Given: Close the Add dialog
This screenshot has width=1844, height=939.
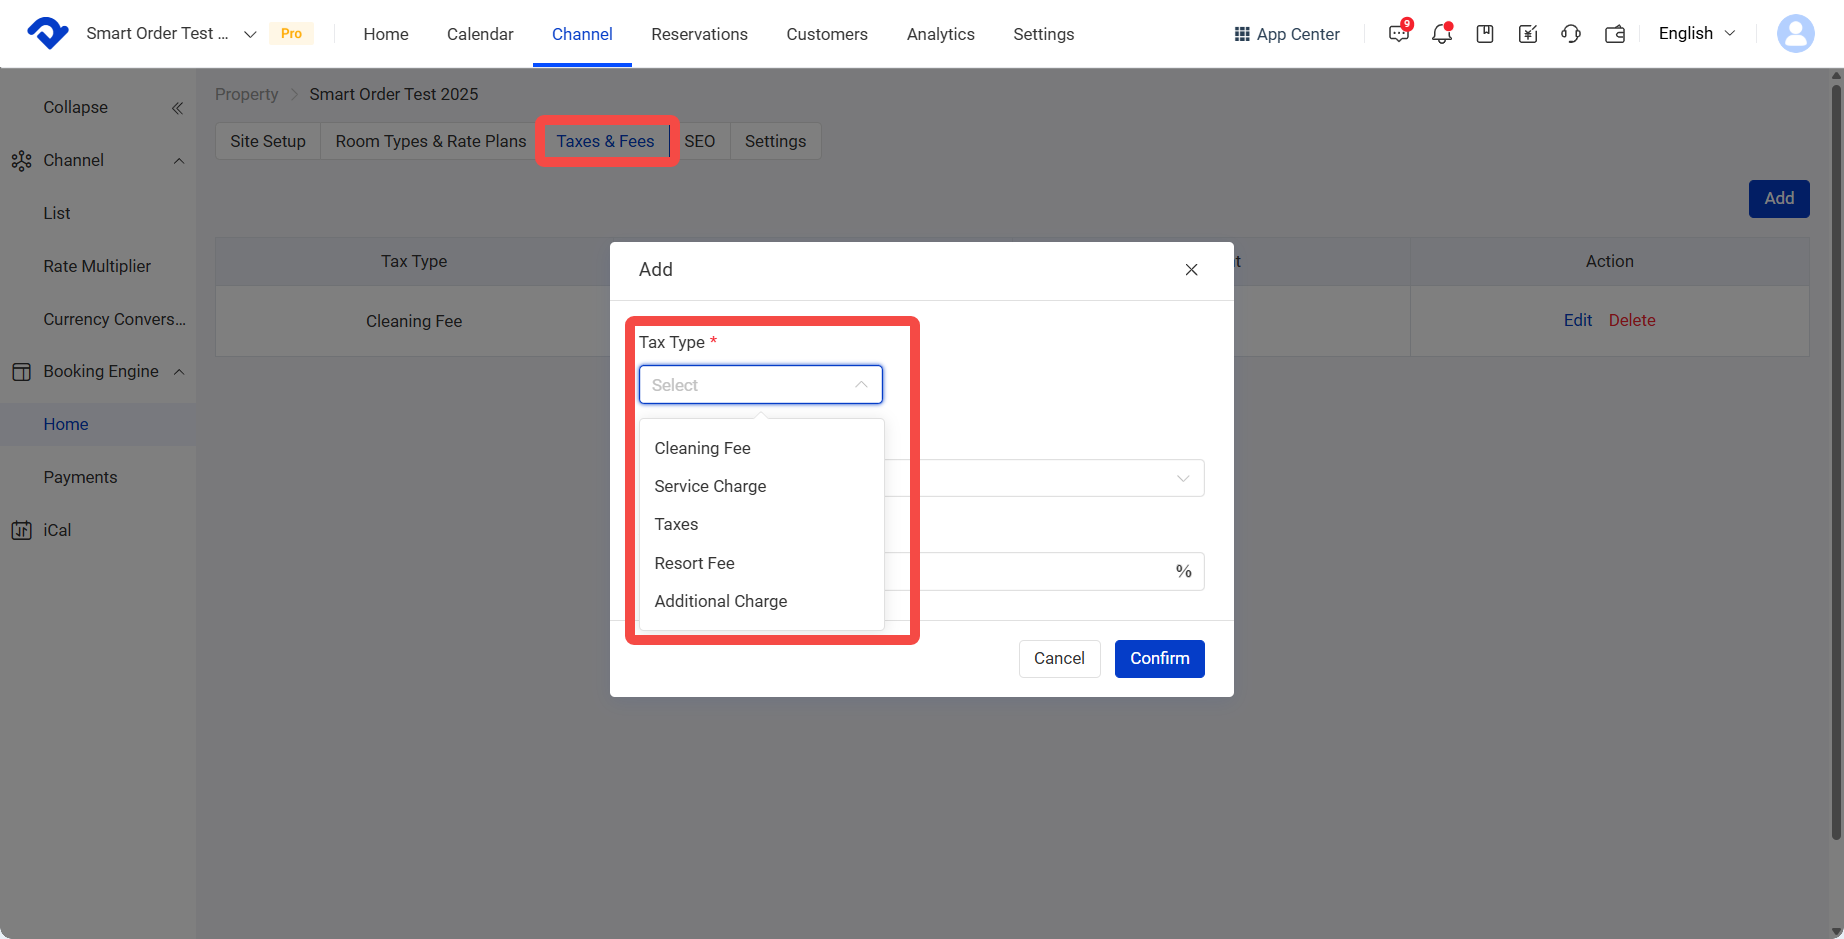Looking at the screenshot, I should click(x=1191, y=270).
